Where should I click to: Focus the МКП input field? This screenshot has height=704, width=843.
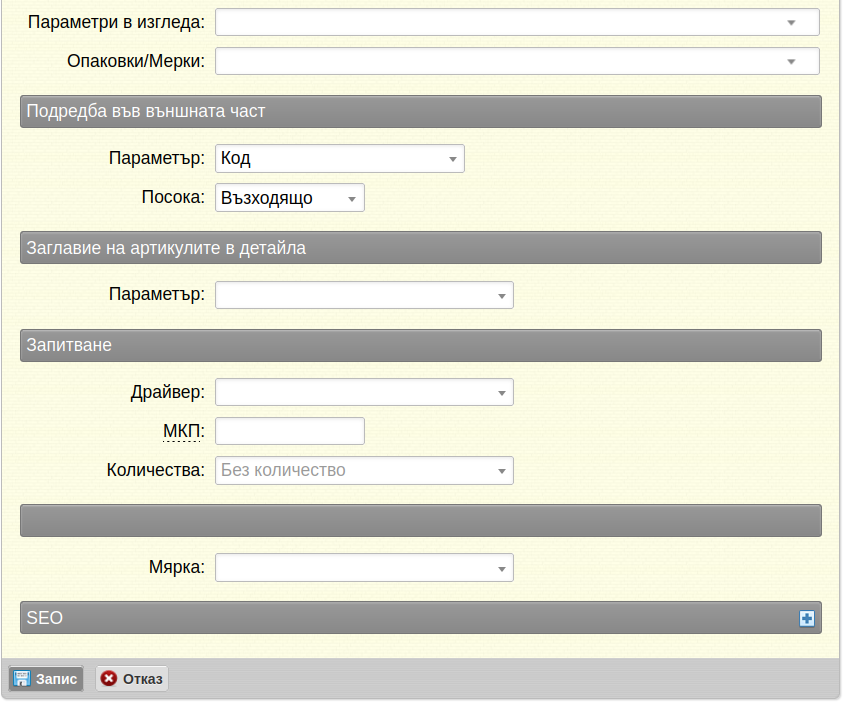[x=290, y=431]
